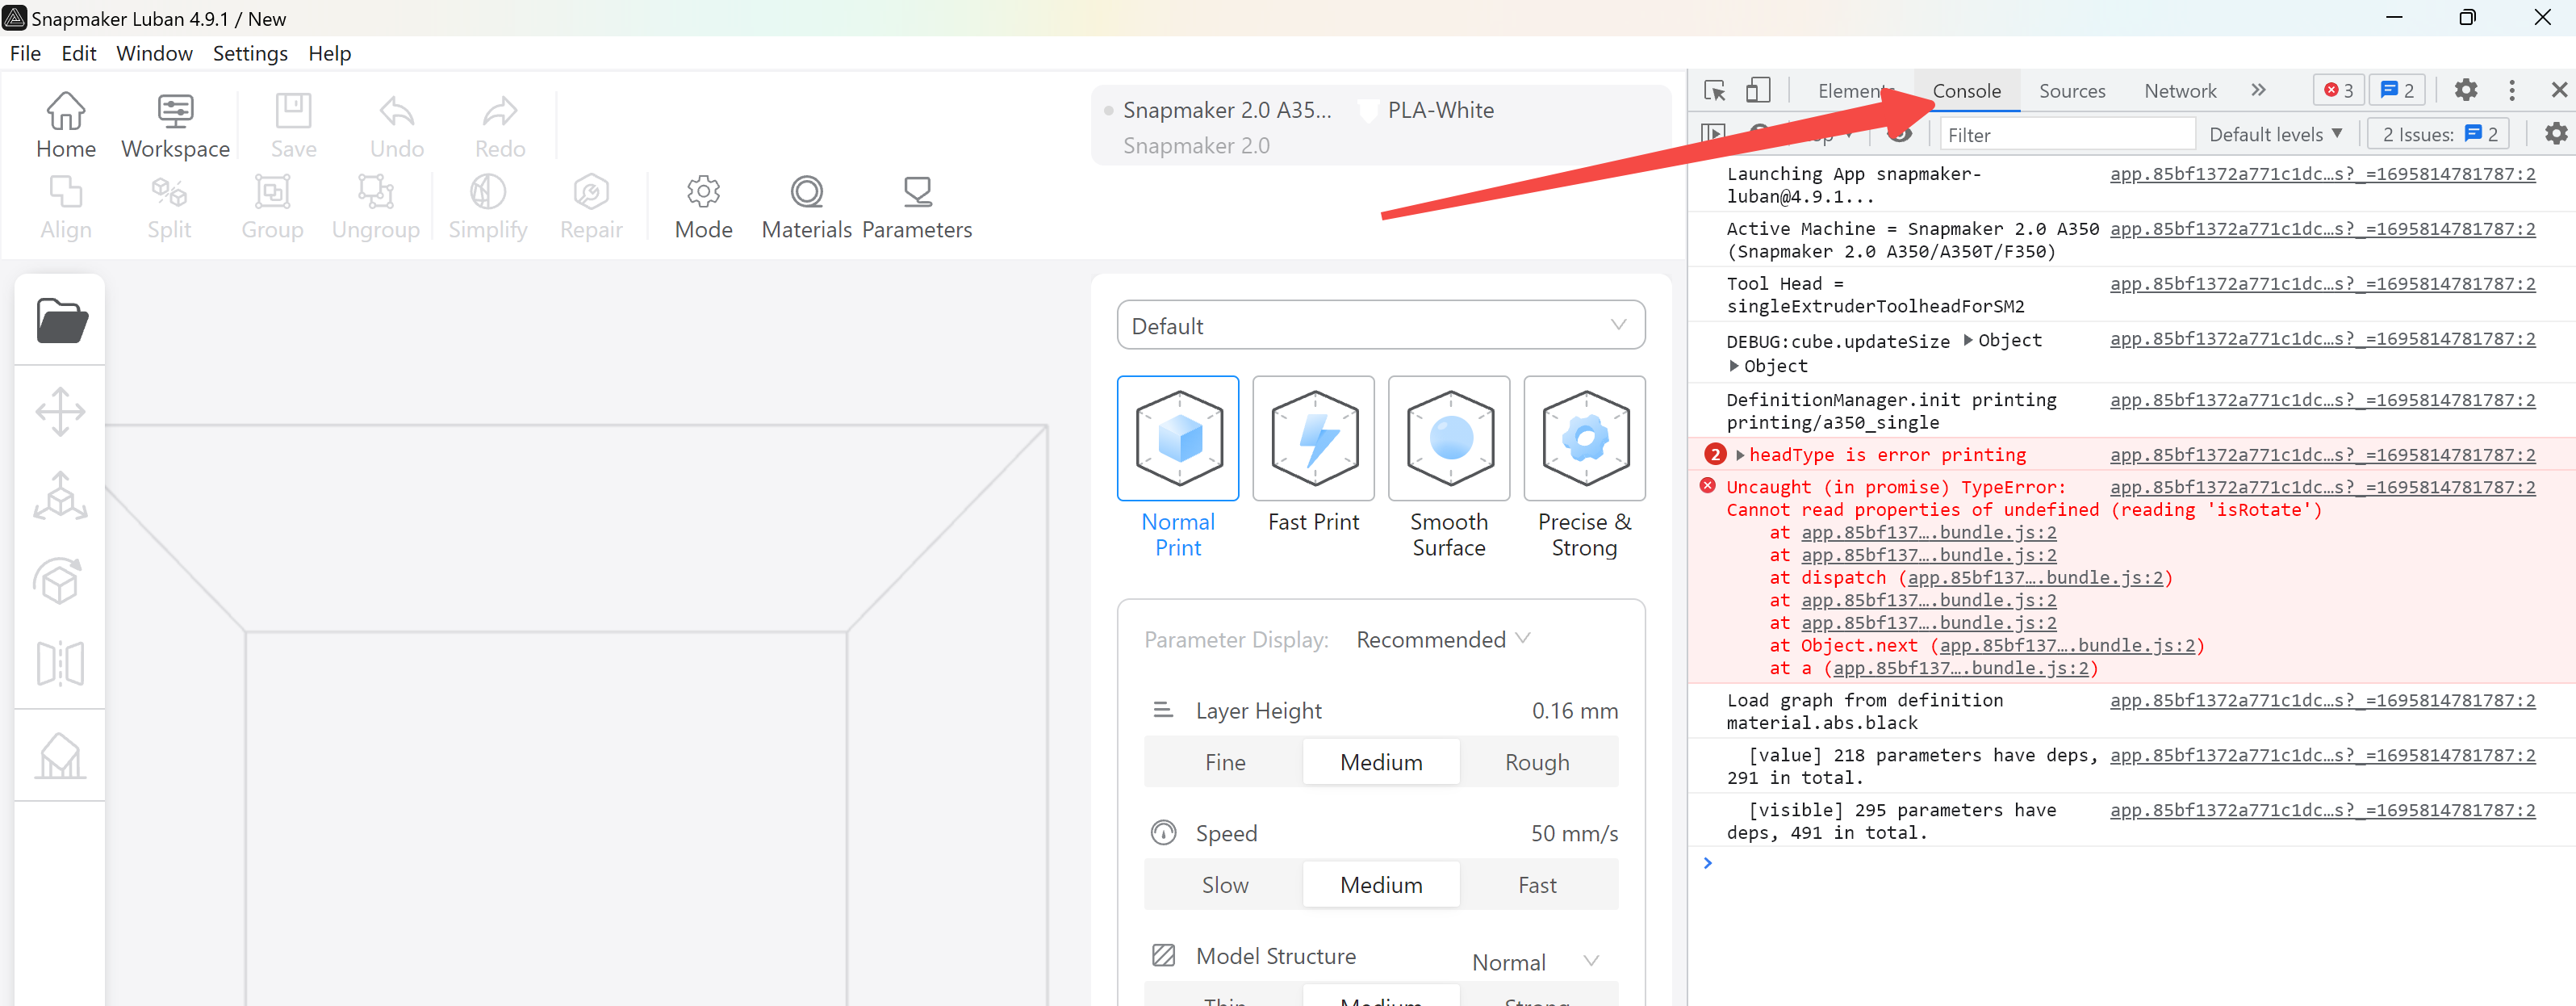This screenshot has width=2576, height=1006.
Task: Expand the headType is error message
Action: tap(1740, 455)
